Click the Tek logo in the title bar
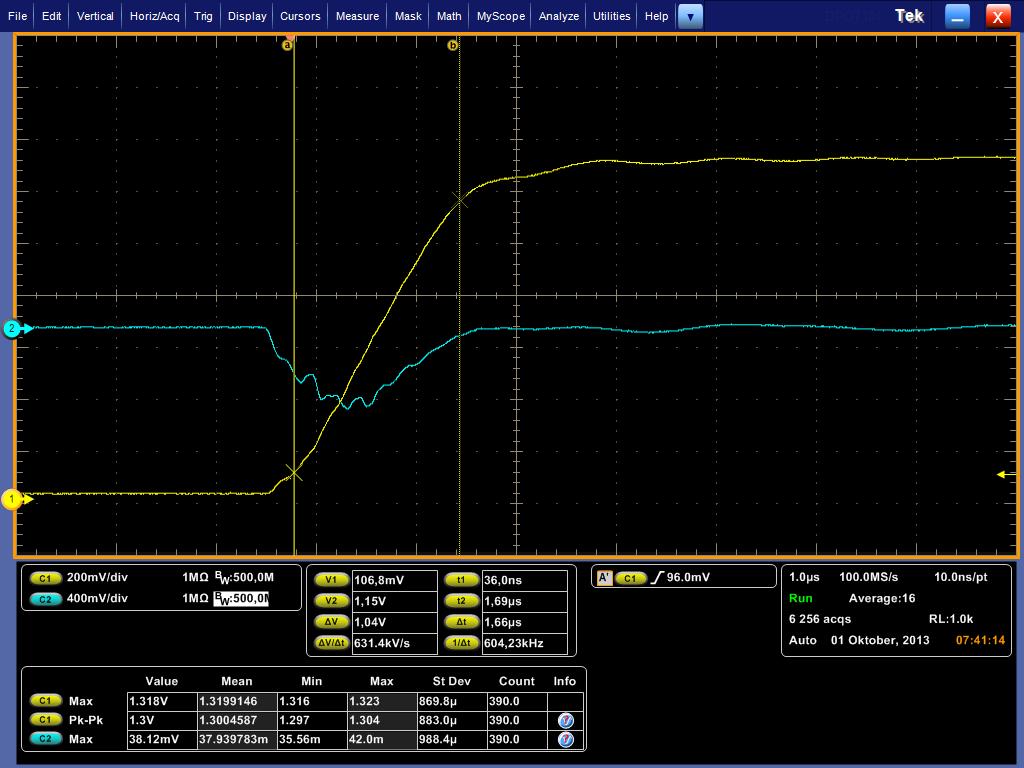The height and width of the screenshot is (768, 1024). pyautogui.click(x=909, y=16)
